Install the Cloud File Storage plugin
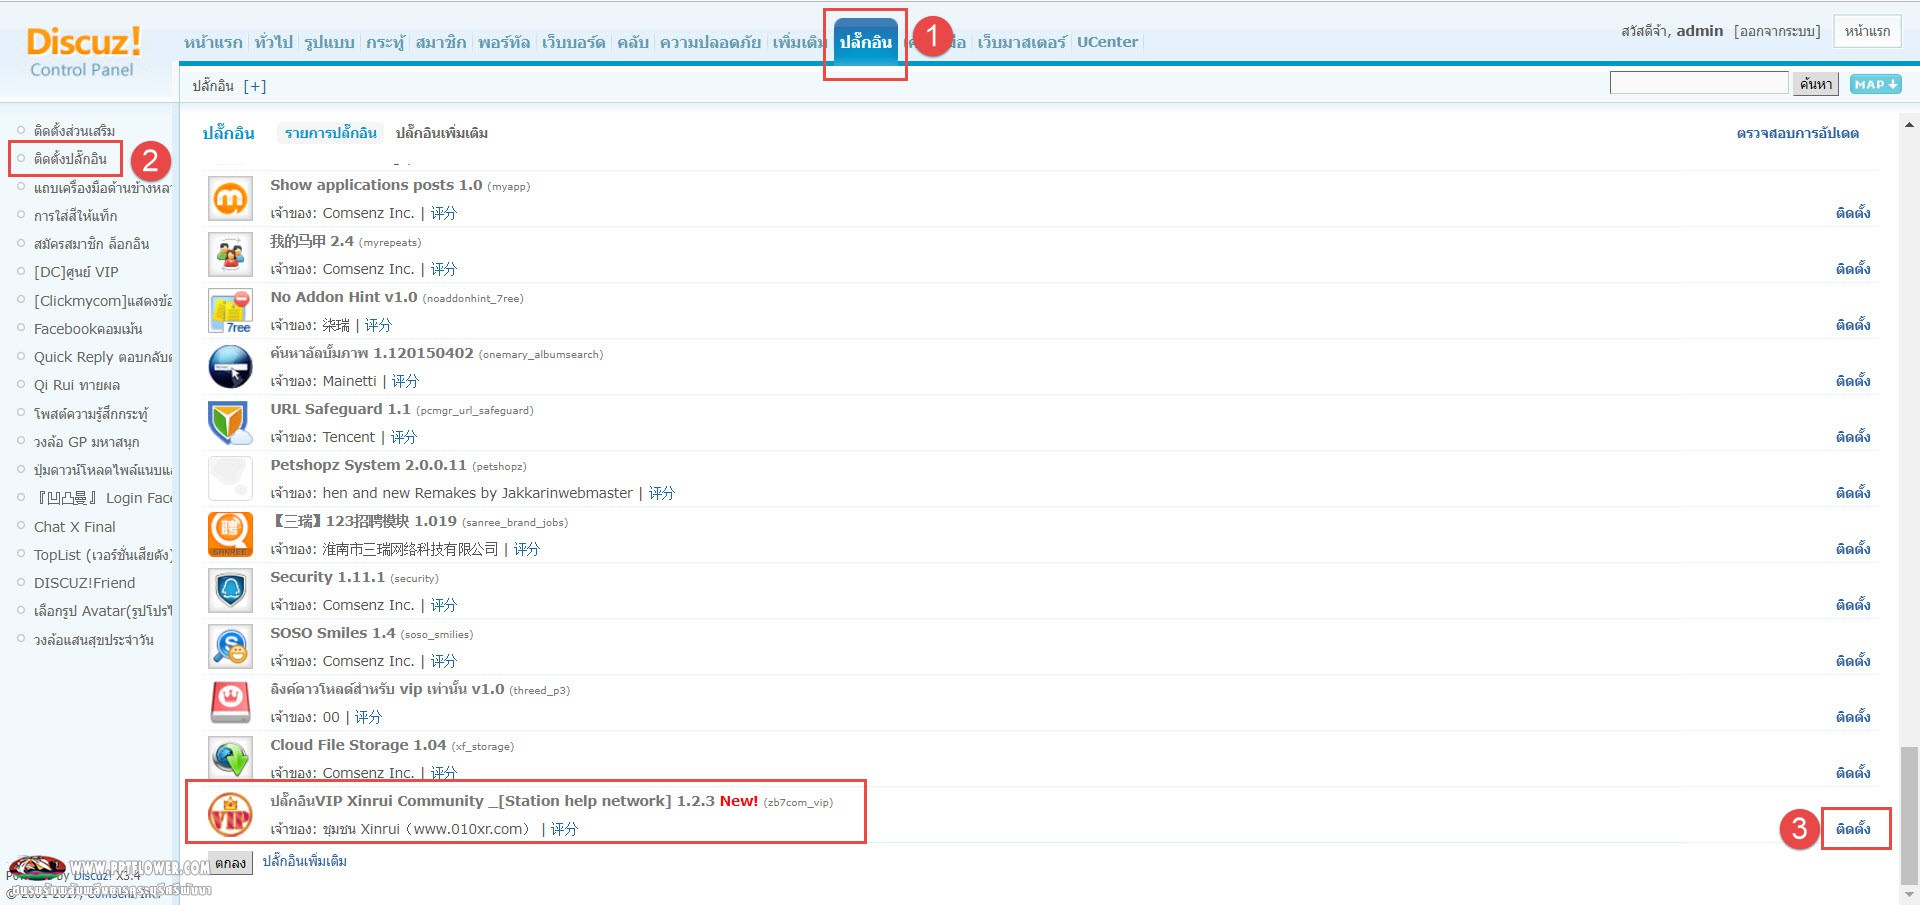Viewport: 1920px width, 905px height. [x=1852, y=773]
